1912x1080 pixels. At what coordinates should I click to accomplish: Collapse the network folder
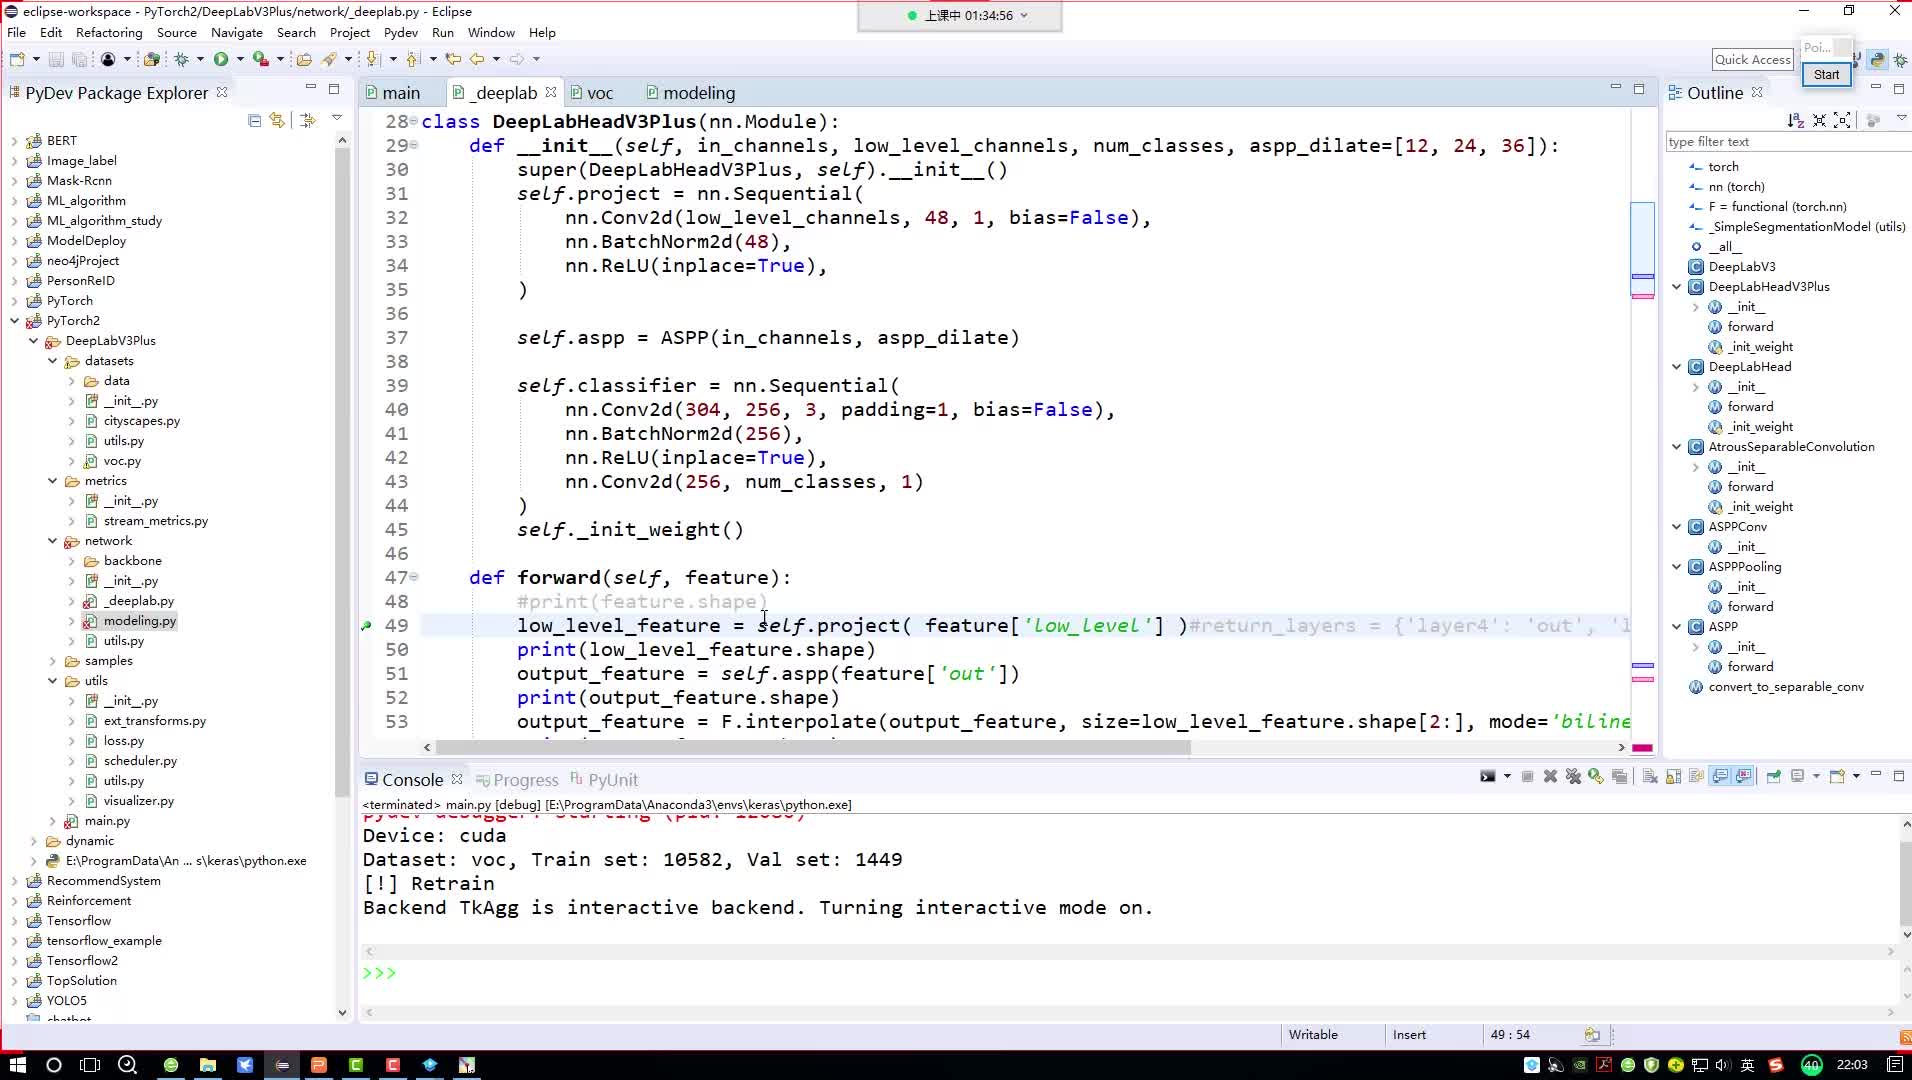[52, 541]
